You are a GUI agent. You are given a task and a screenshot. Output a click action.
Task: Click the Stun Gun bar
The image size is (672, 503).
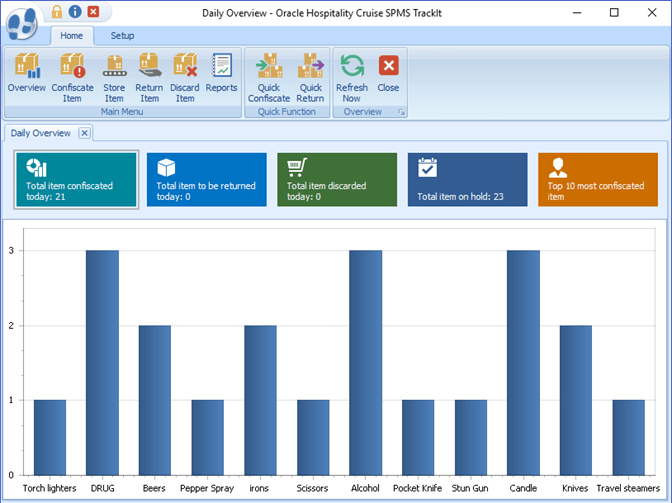471,437
